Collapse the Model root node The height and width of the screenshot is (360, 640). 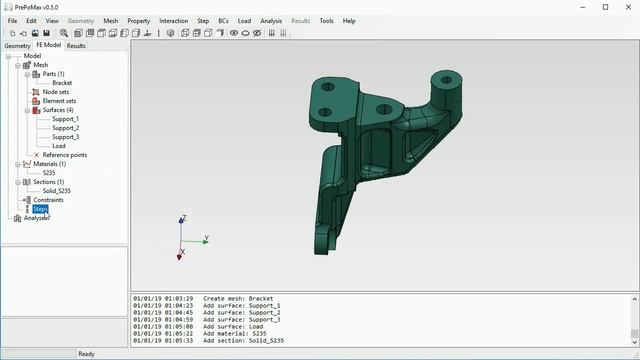[8, 56]
